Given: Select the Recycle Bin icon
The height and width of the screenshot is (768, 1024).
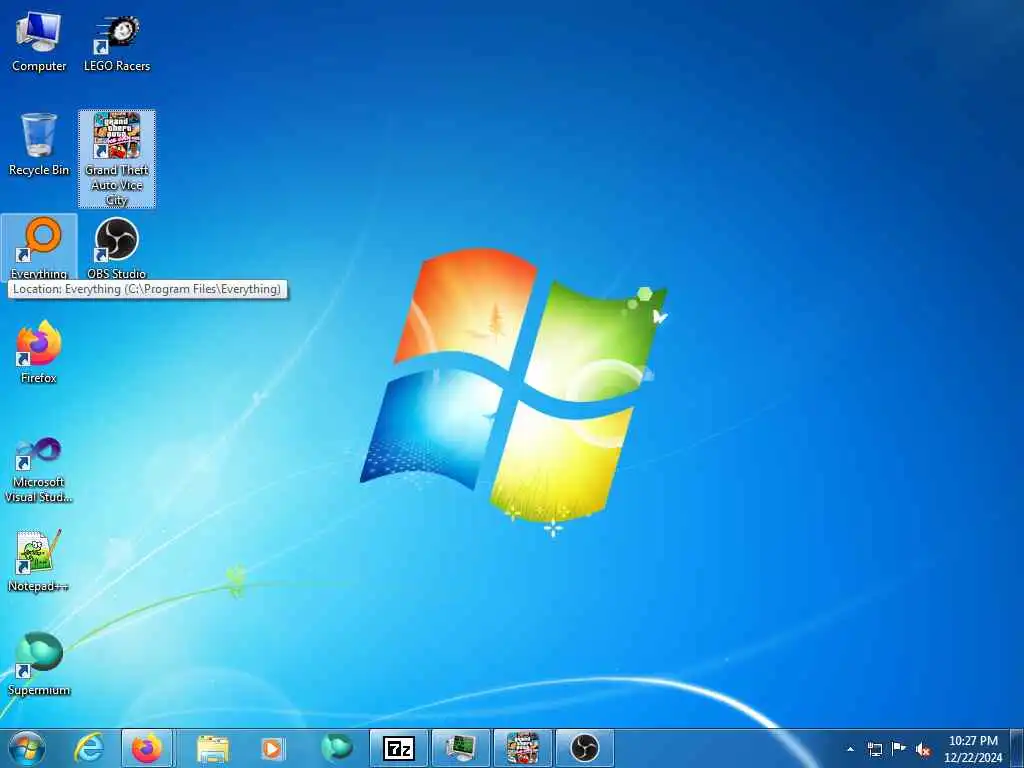Looking at the screenshot, I should [x=39, y=145].
